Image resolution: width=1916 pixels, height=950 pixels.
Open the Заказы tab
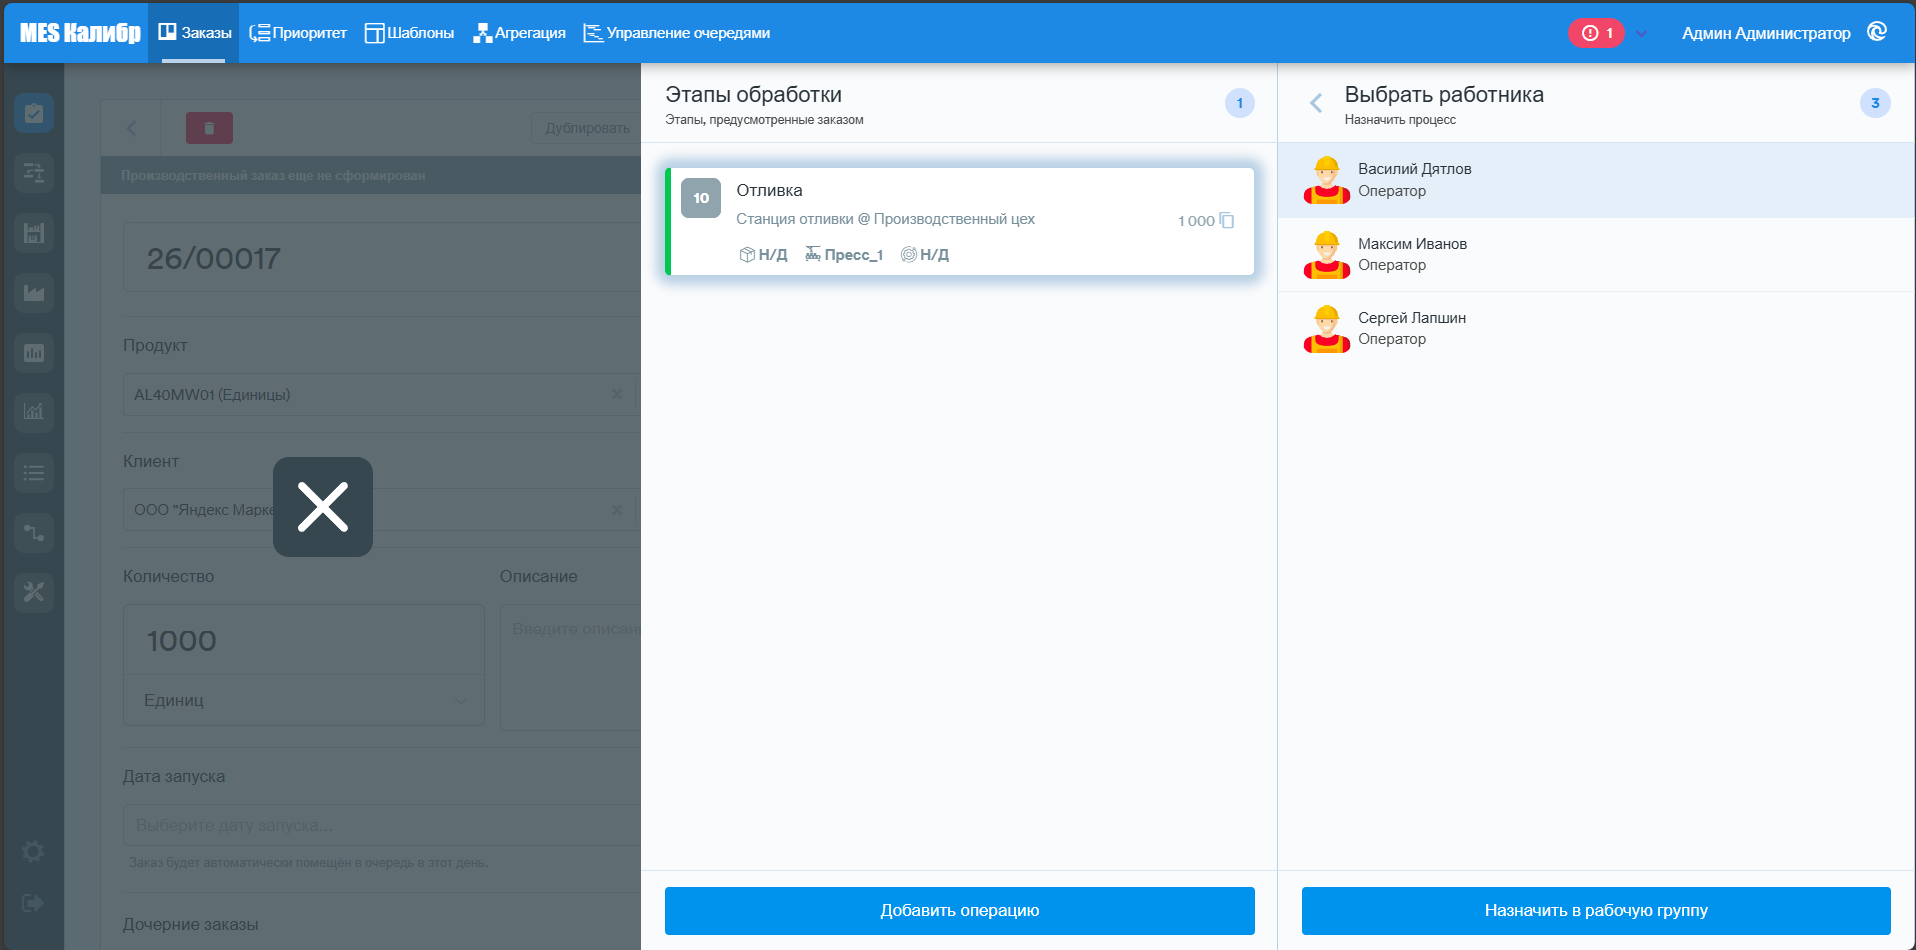pos(194,33)
